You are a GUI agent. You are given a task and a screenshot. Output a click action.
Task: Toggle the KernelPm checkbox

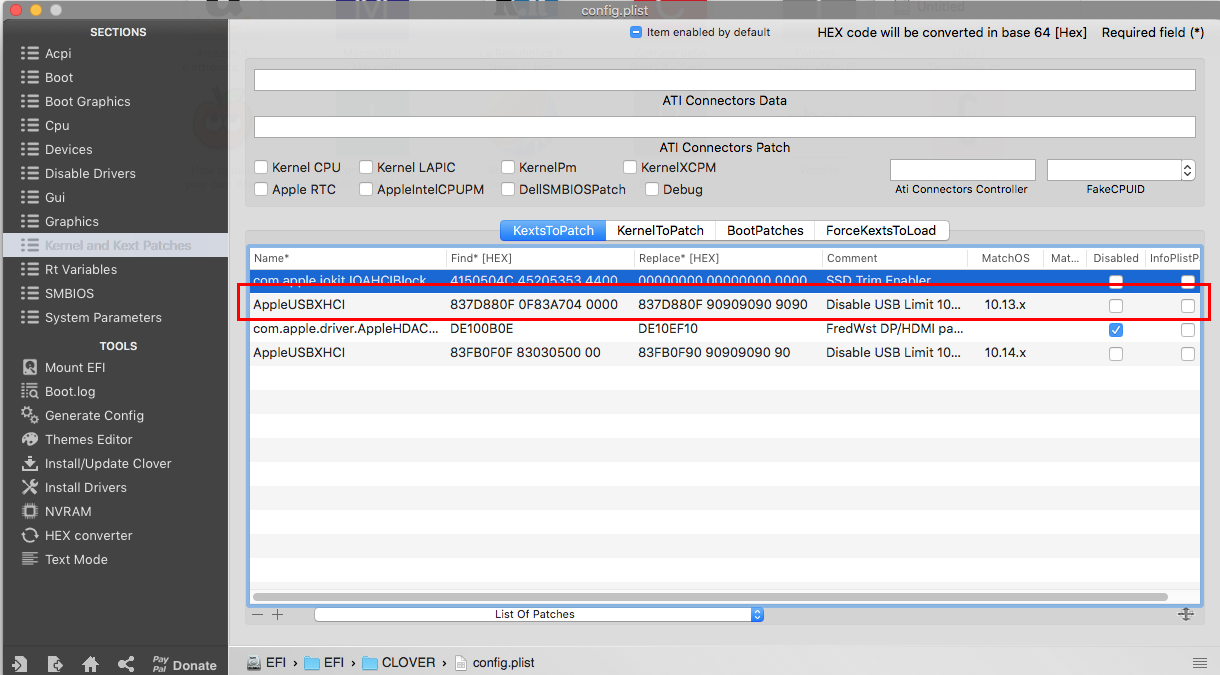pyautogui.click(x=508, y=167)
